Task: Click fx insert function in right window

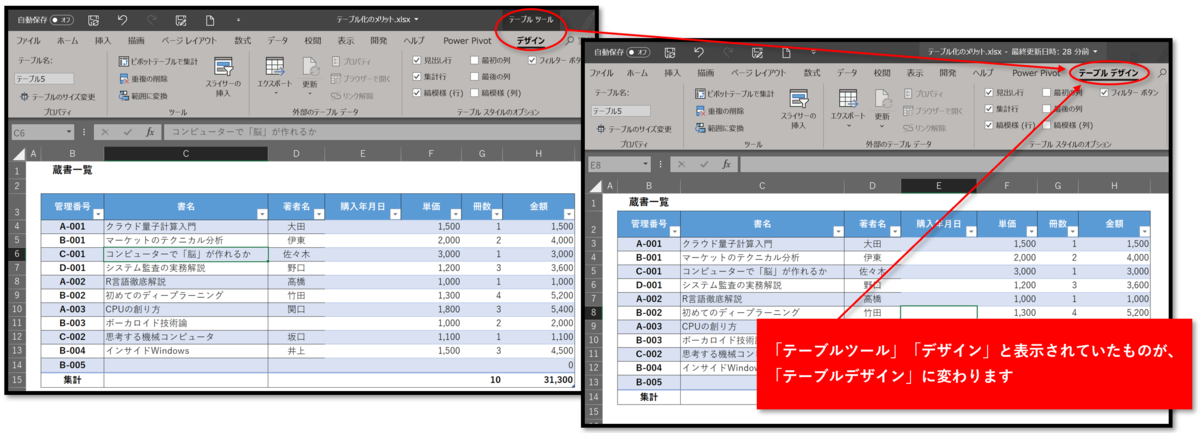Action: [727, 163]
